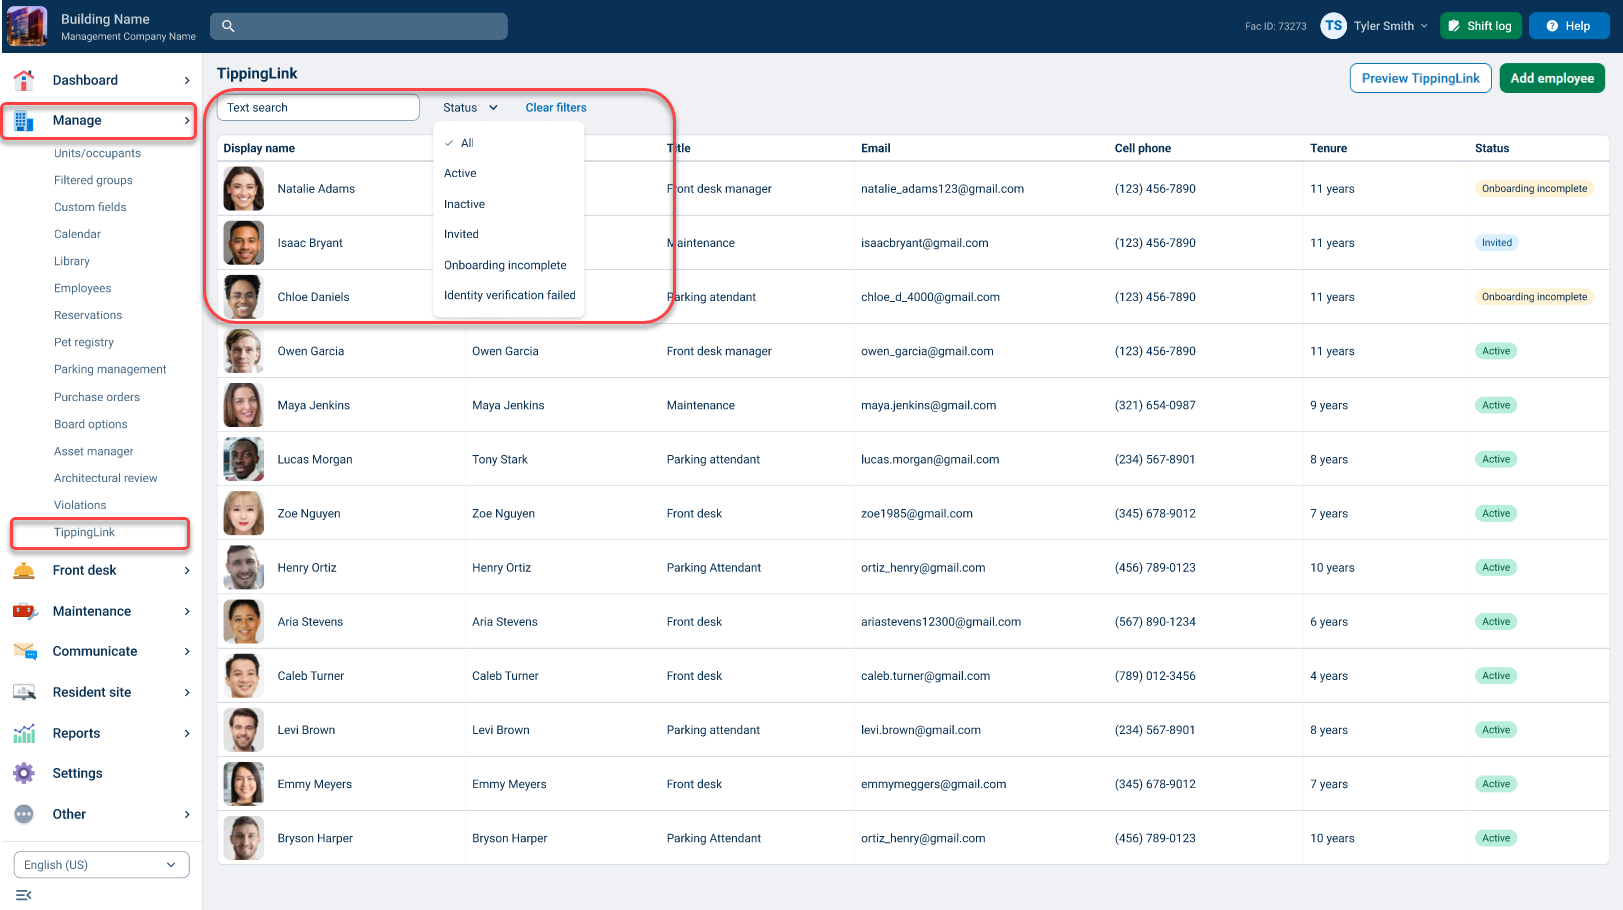Click the Manage building icon

24,120
